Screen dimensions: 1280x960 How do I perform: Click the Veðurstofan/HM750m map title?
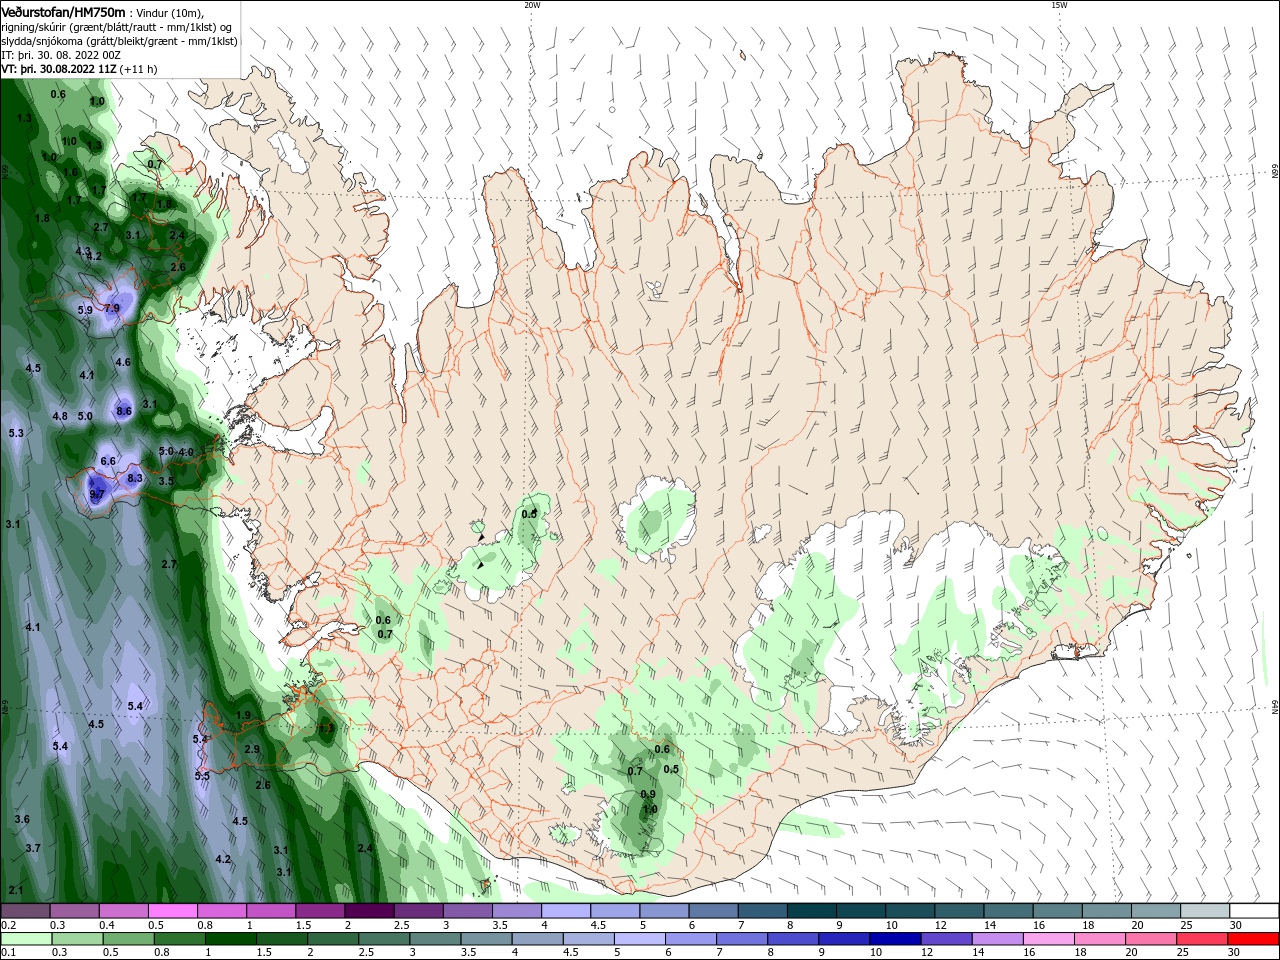tap(63, 11)
